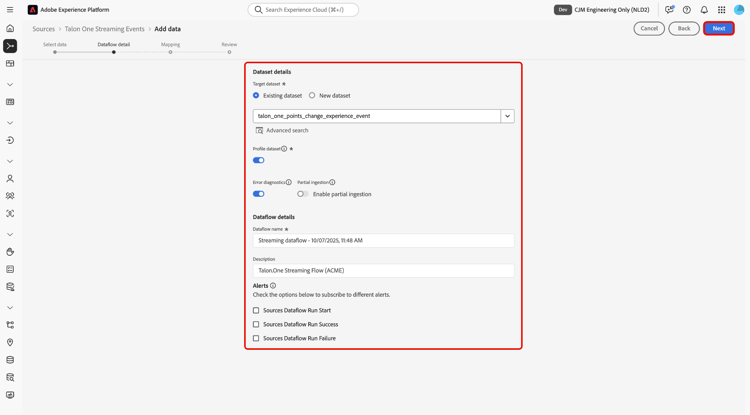Viewport: 750px width, 415px height.
Task: Open the sidebar icon with an arrow entering a circle
Action: [10, 140]
